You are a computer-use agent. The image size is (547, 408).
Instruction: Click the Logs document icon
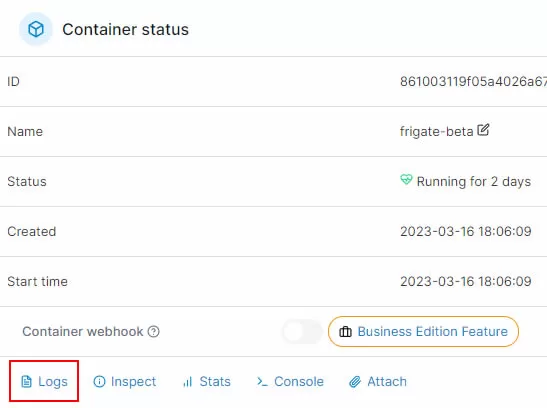tap(27, 381)
